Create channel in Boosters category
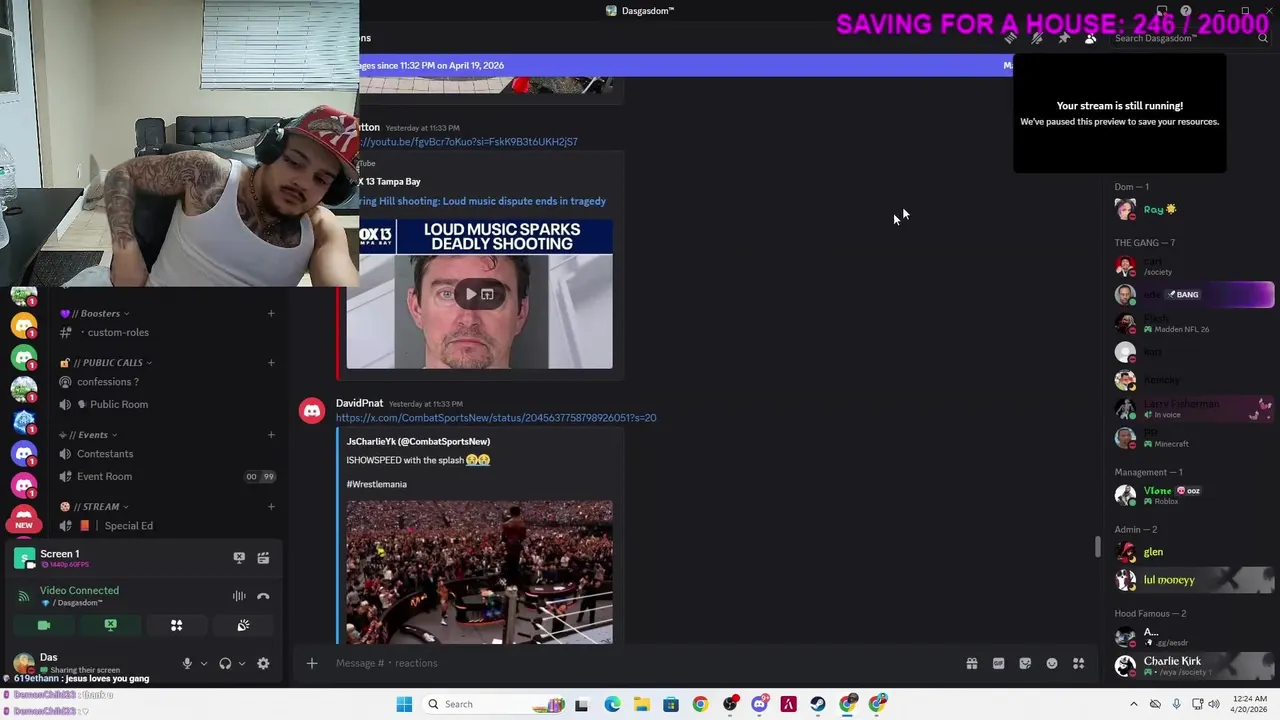This screenshot has height=720, width=1280. (x=271, y=313)
